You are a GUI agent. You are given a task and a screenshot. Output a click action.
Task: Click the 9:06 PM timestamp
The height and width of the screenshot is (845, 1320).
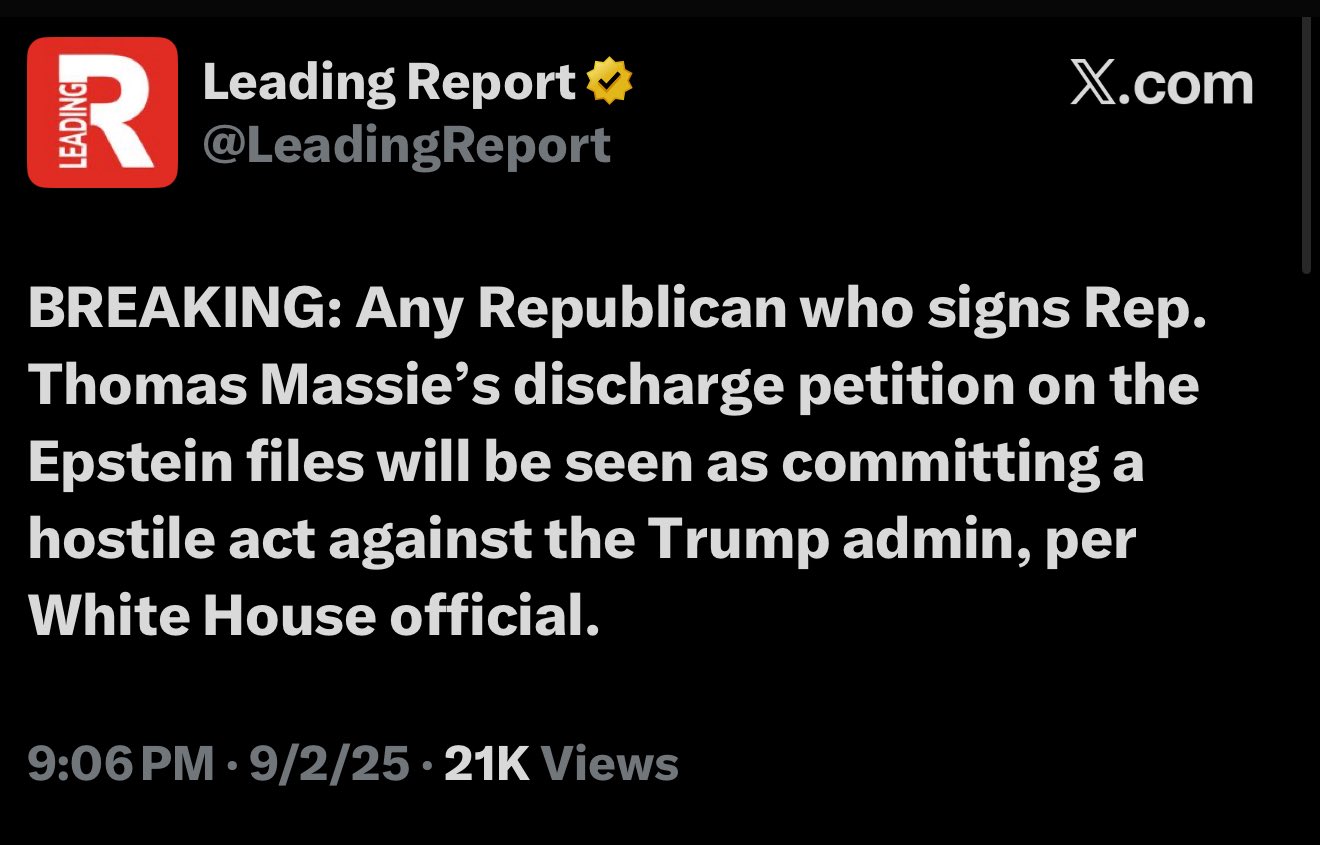pos(120,765)
